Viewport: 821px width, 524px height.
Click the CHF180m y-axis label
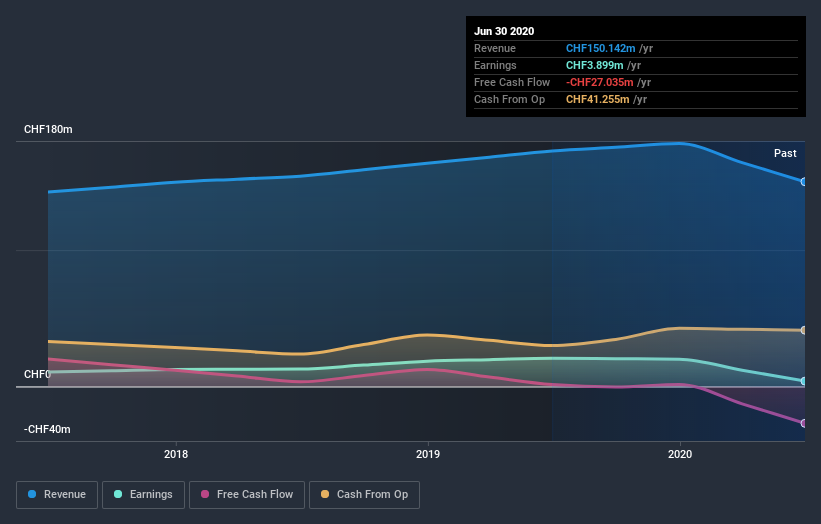[x=48, y=129]
